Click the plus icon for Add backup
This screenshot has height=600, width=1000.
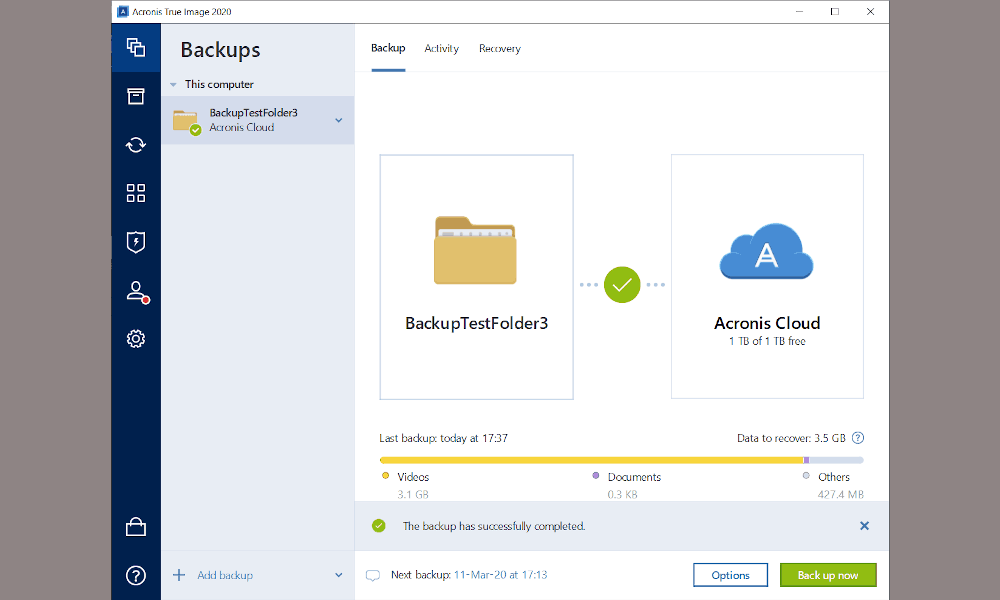pyautogui.click(x=179, y=575)
